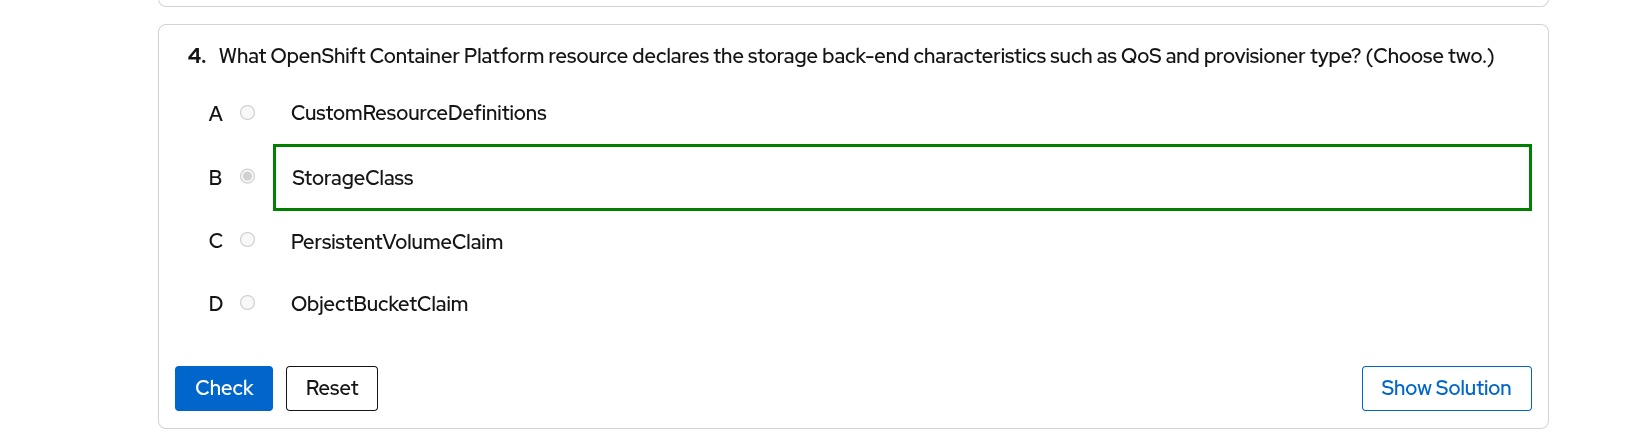1643x443 pixels.
Task: Select the radio button for option A
Action: (247, 113)
